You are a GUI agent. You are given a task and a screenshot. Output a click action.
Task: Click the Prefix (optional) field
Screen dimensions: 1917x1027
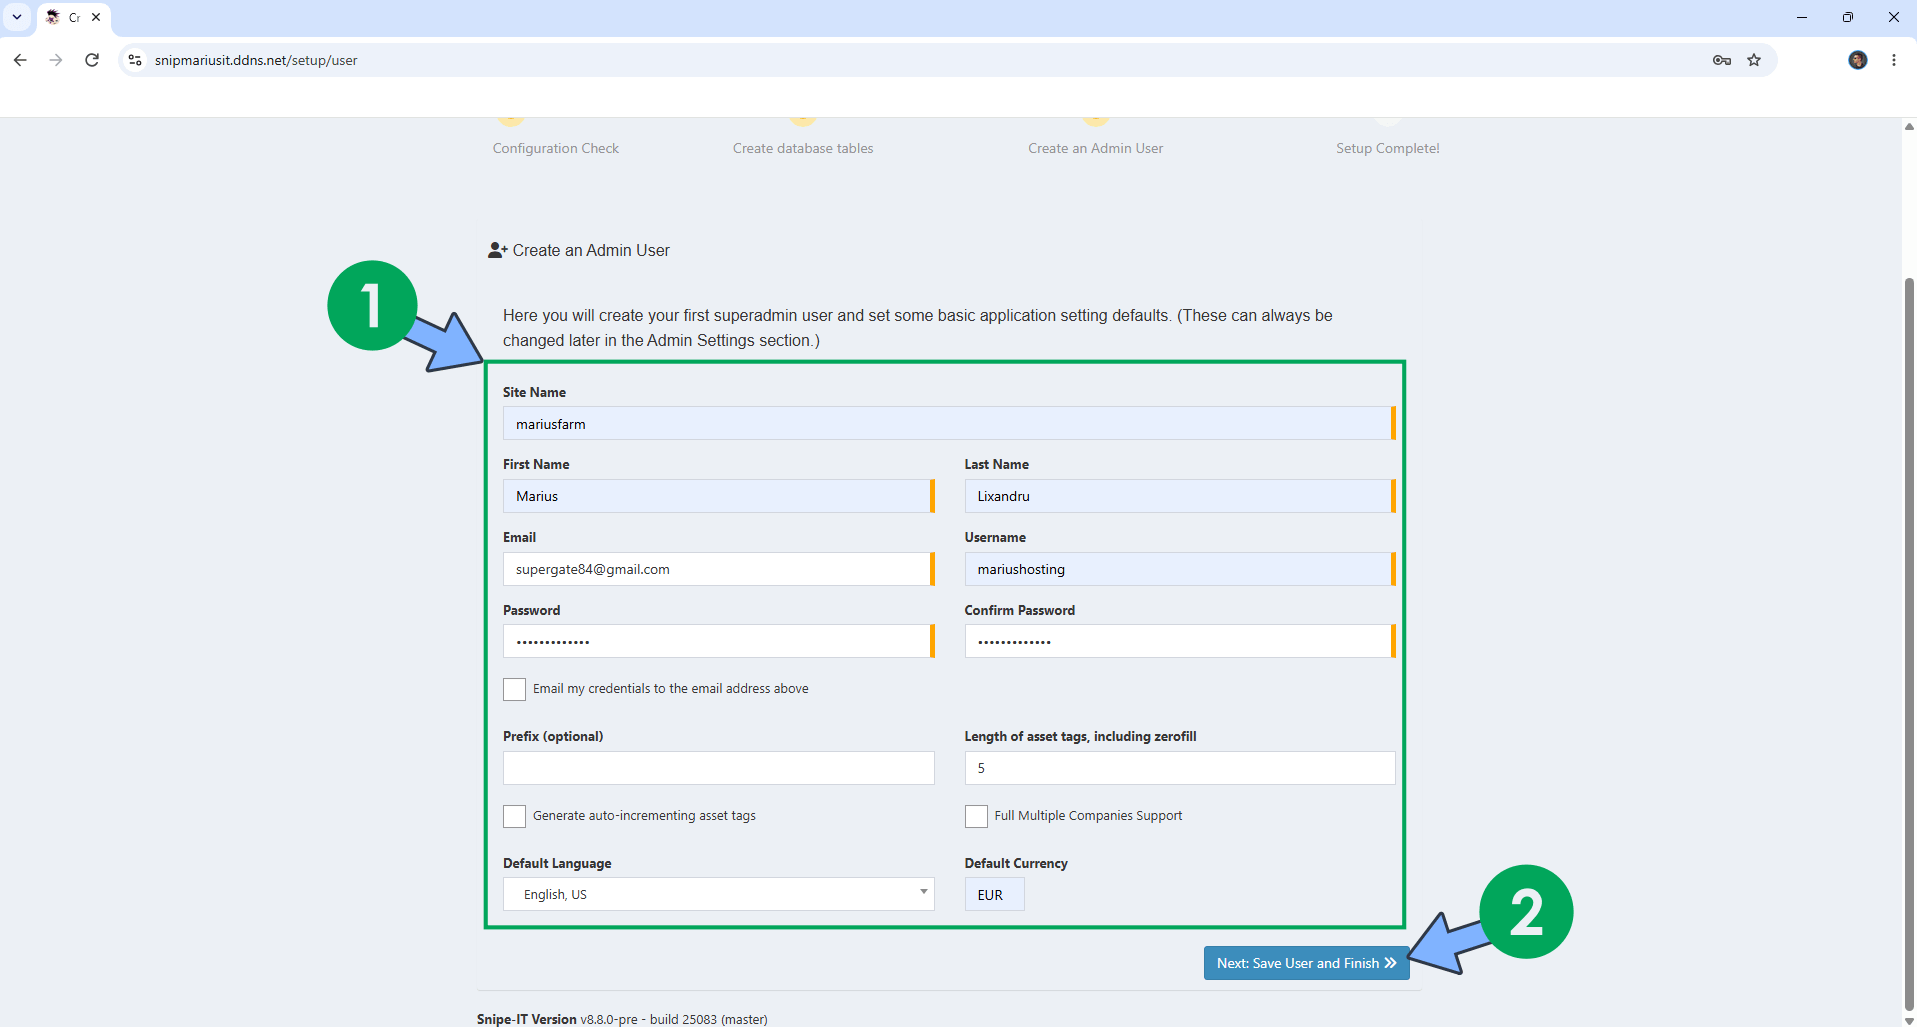718,768
